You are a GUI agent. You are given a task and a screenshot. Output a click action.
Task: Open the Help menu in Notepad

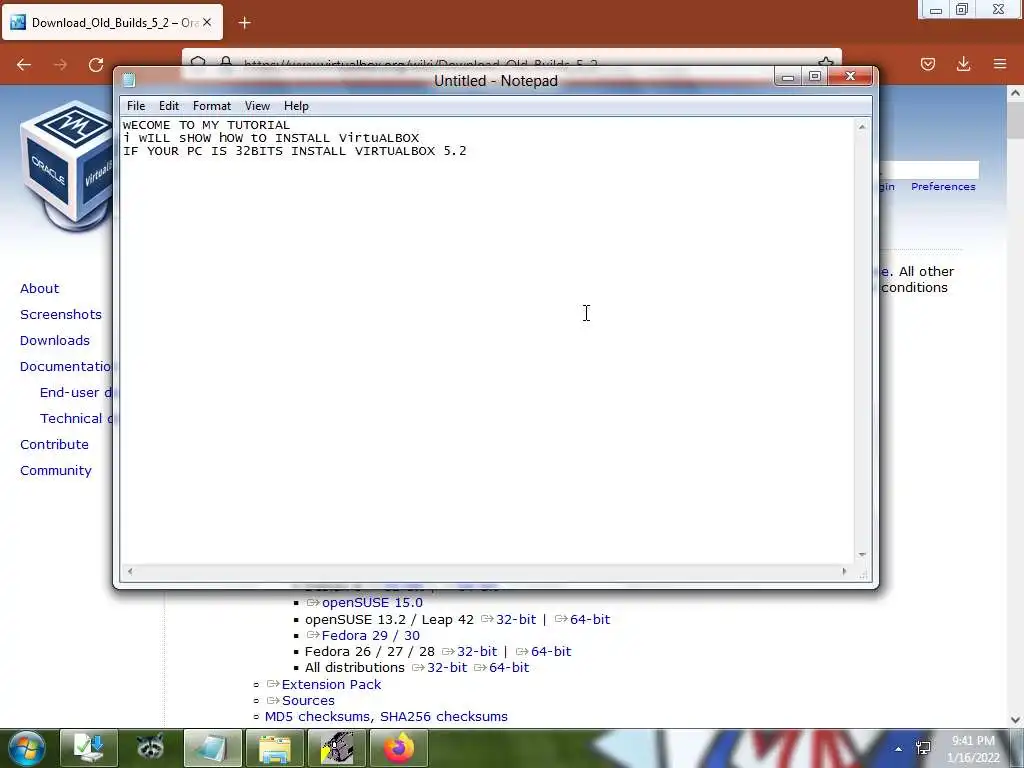coord(296,106)
